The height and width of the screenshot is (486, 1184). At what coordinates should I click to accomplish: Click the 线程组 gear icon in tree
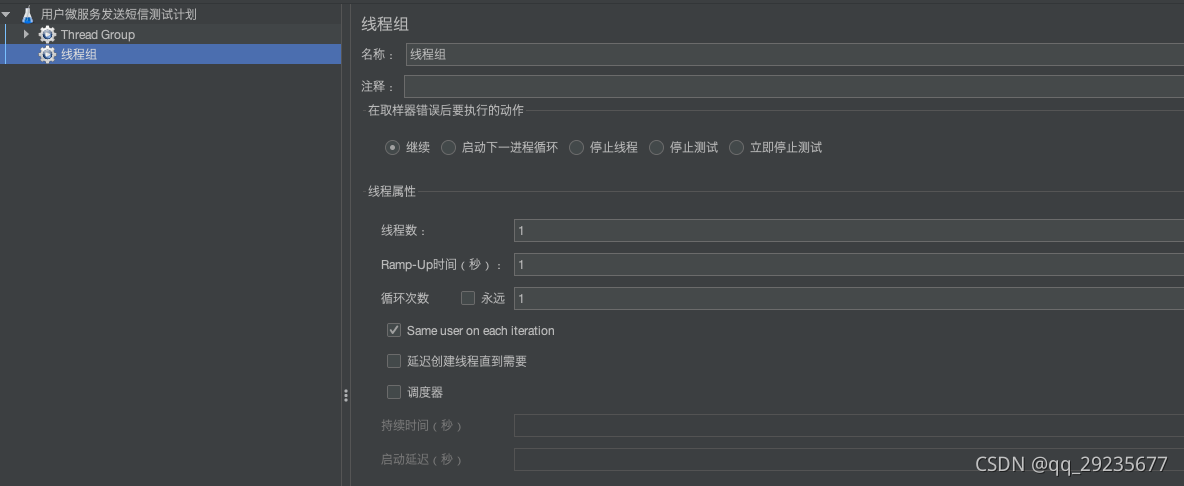coord(48,54)
